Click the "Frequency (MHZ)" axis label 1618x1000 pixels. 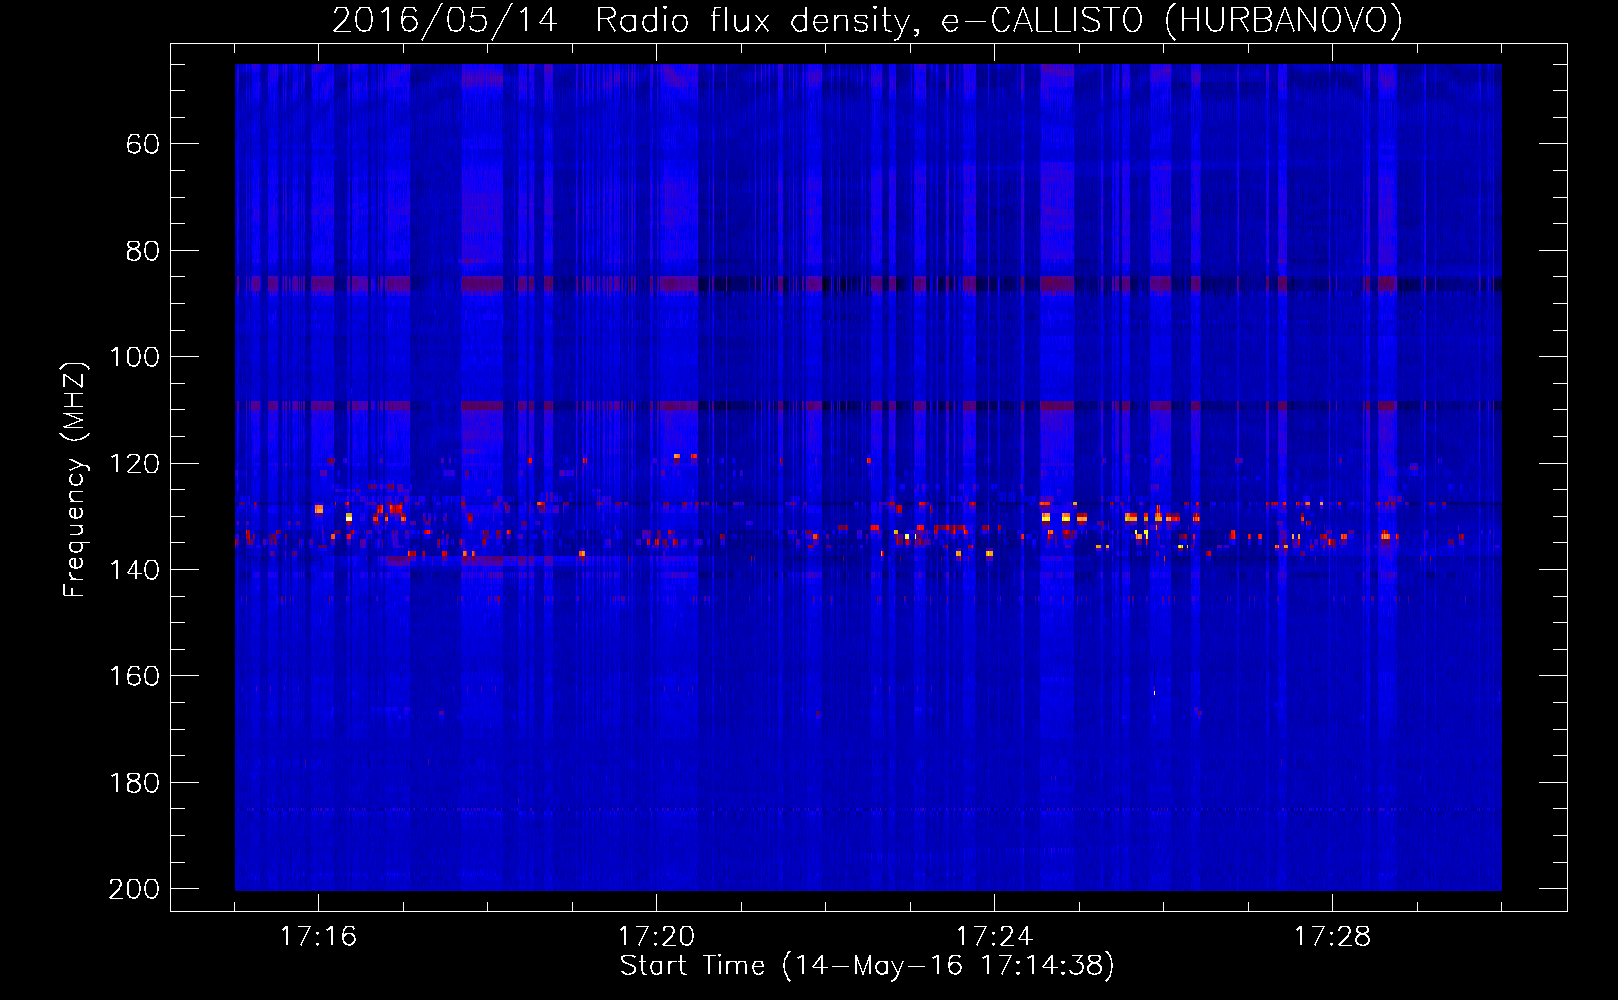(x=75, y=479)
